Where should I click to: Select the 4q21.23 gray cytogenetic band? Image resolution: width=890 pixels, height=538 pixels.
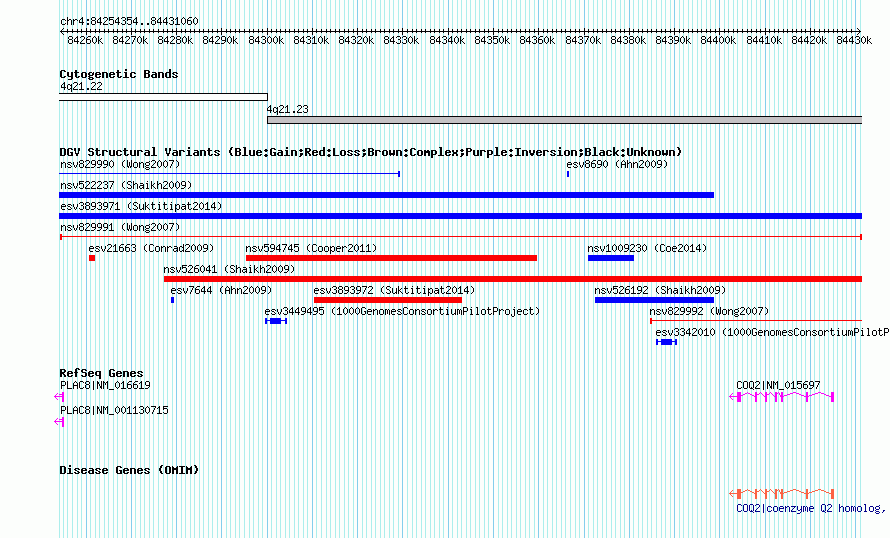pos(565,120)
